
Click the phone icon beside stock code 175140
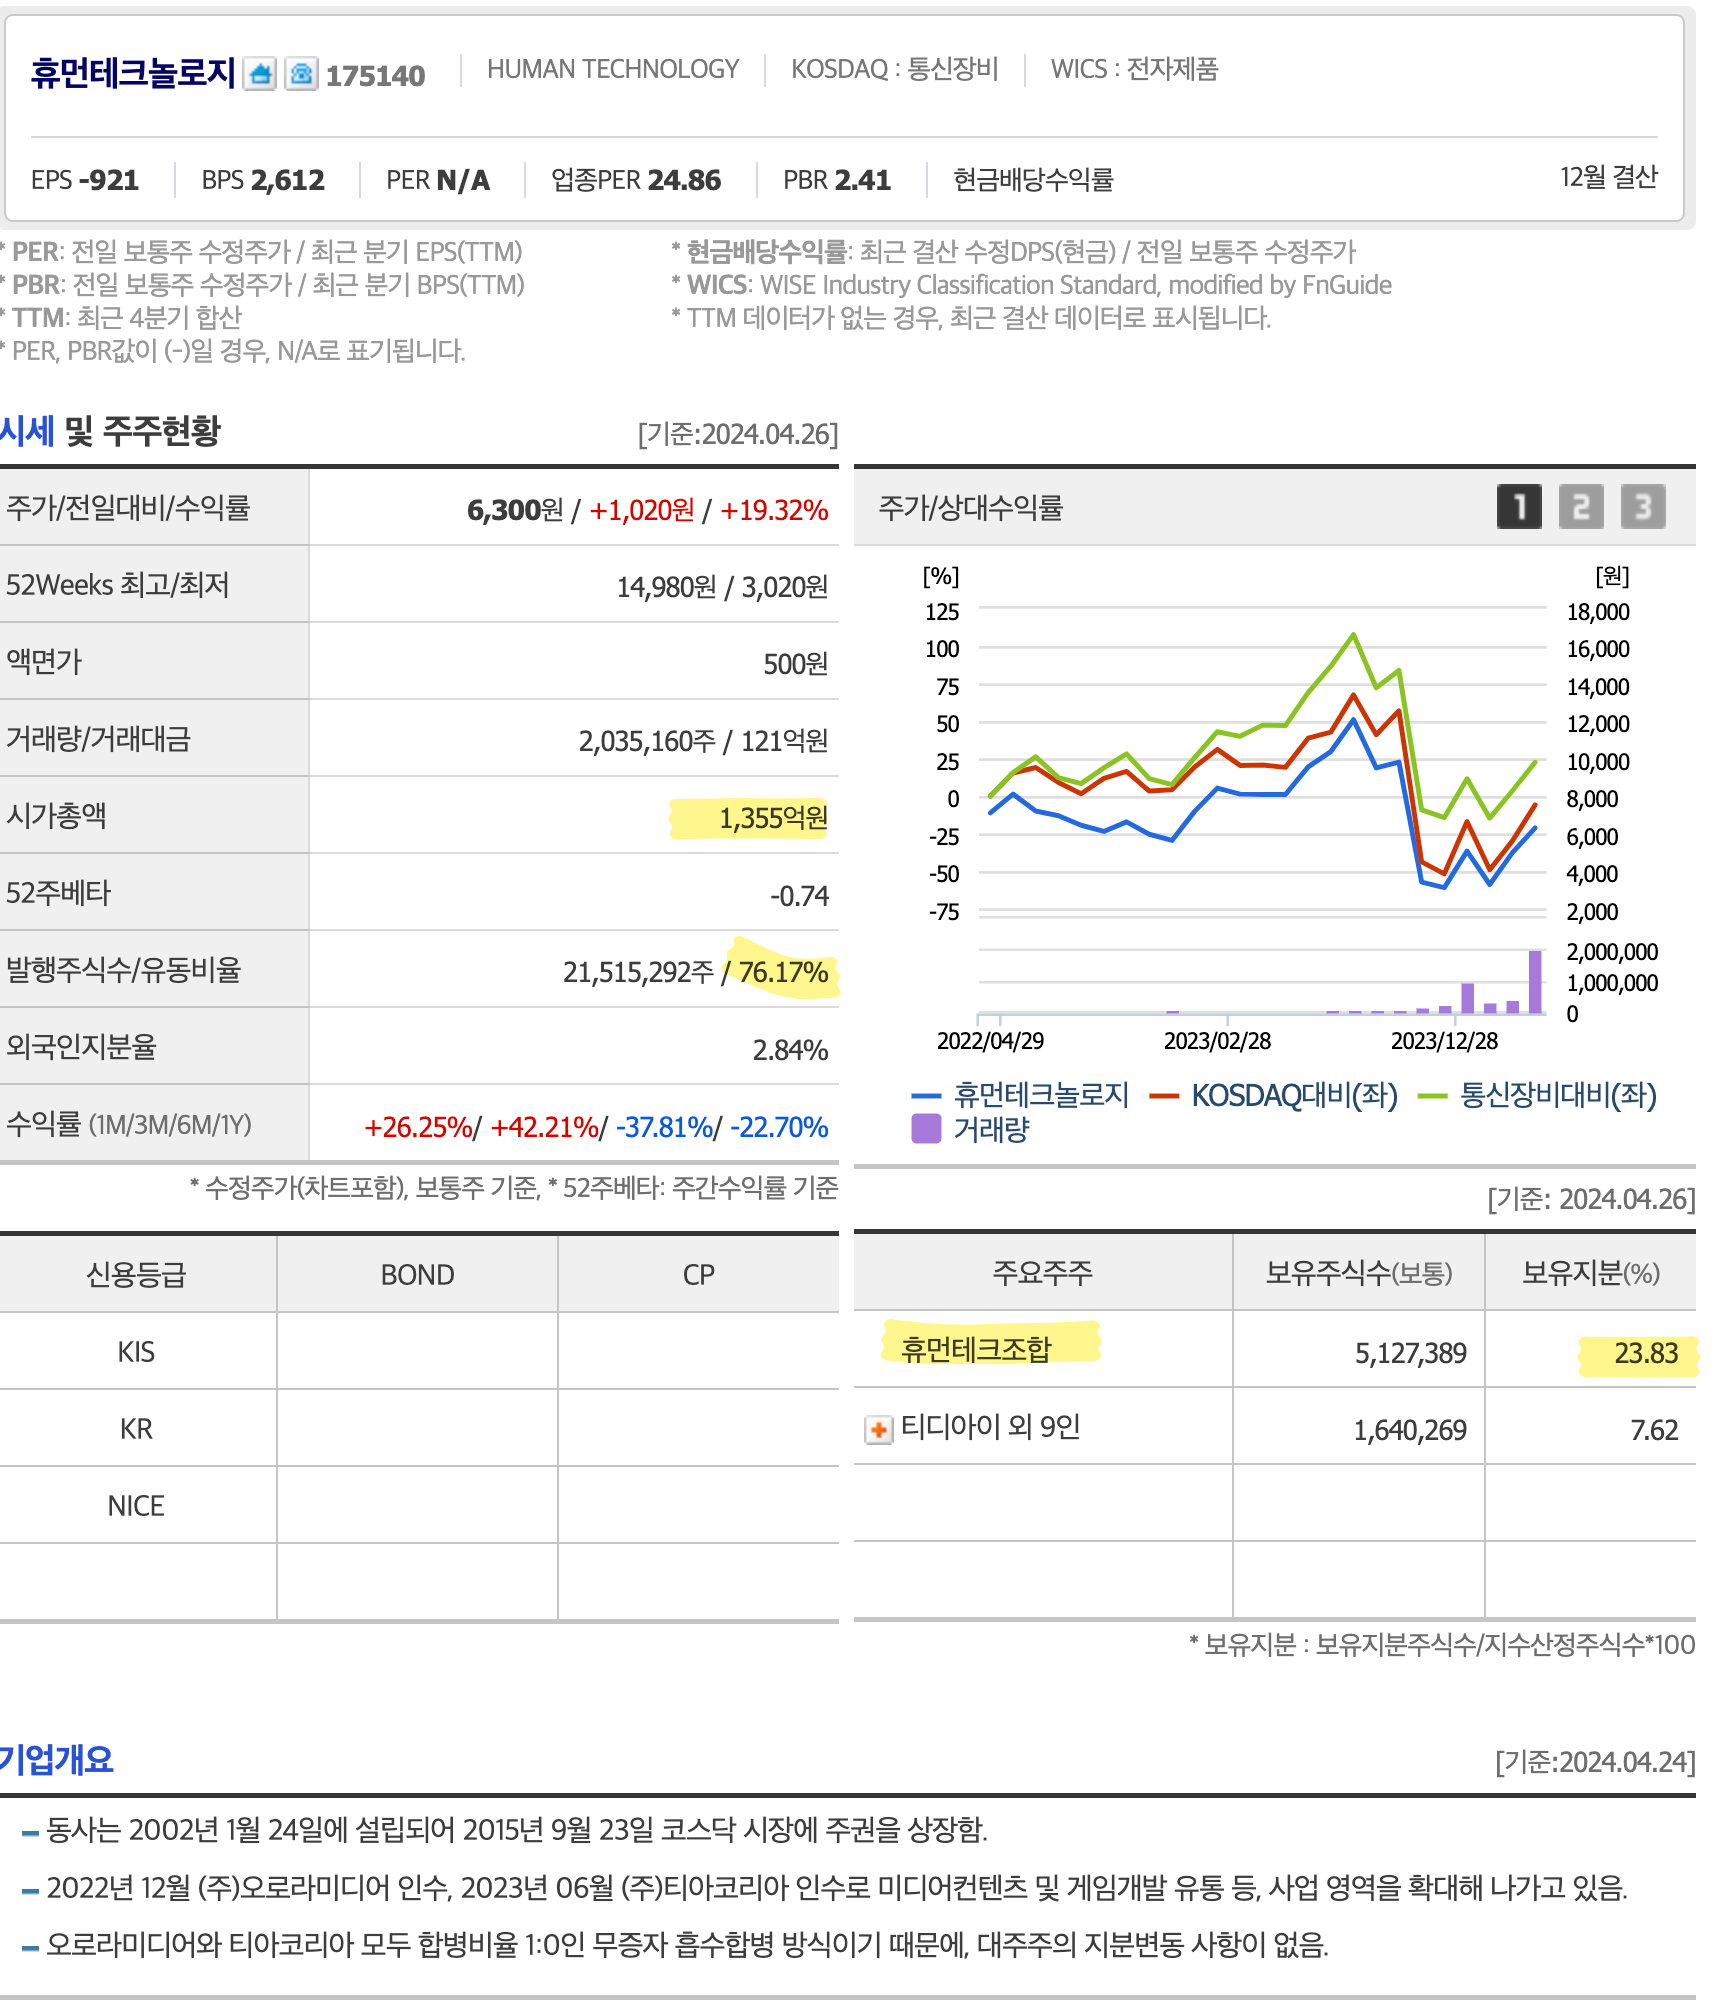click(x=301, y=74)
